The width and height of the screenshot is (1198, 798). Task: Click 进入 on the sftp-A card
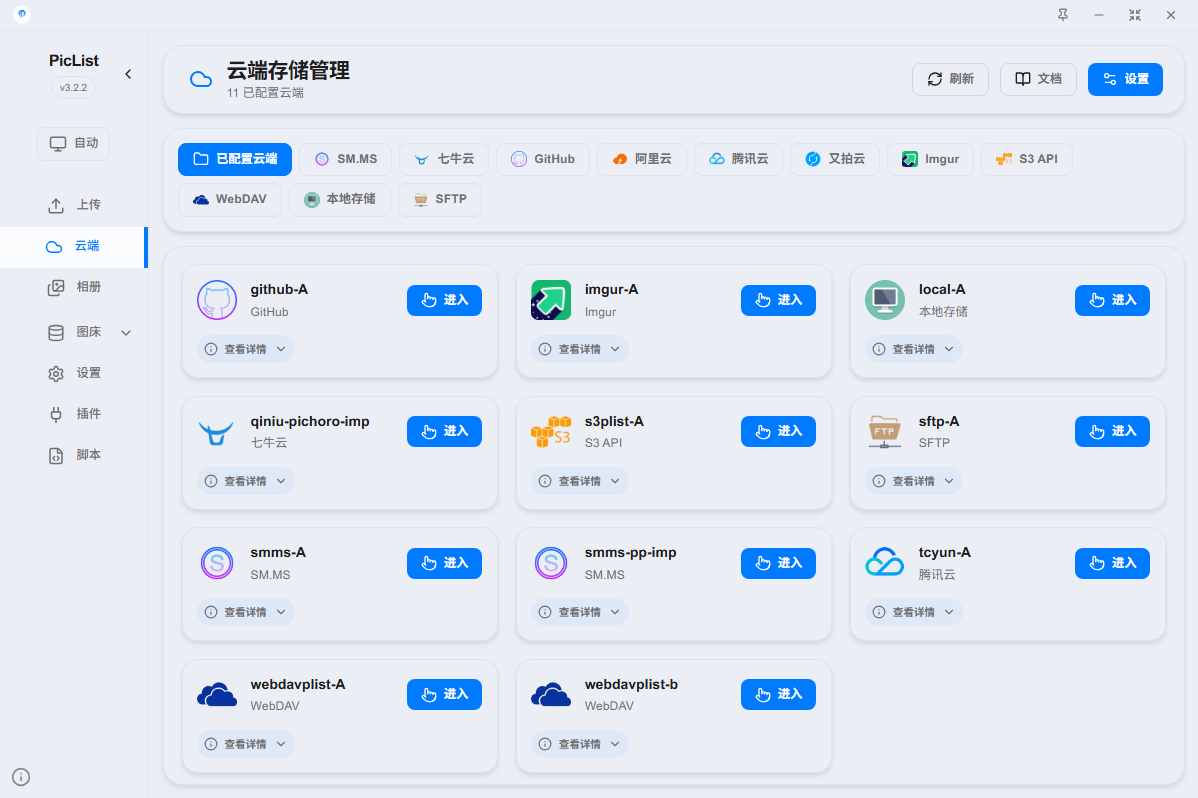tap(1112, 432)
